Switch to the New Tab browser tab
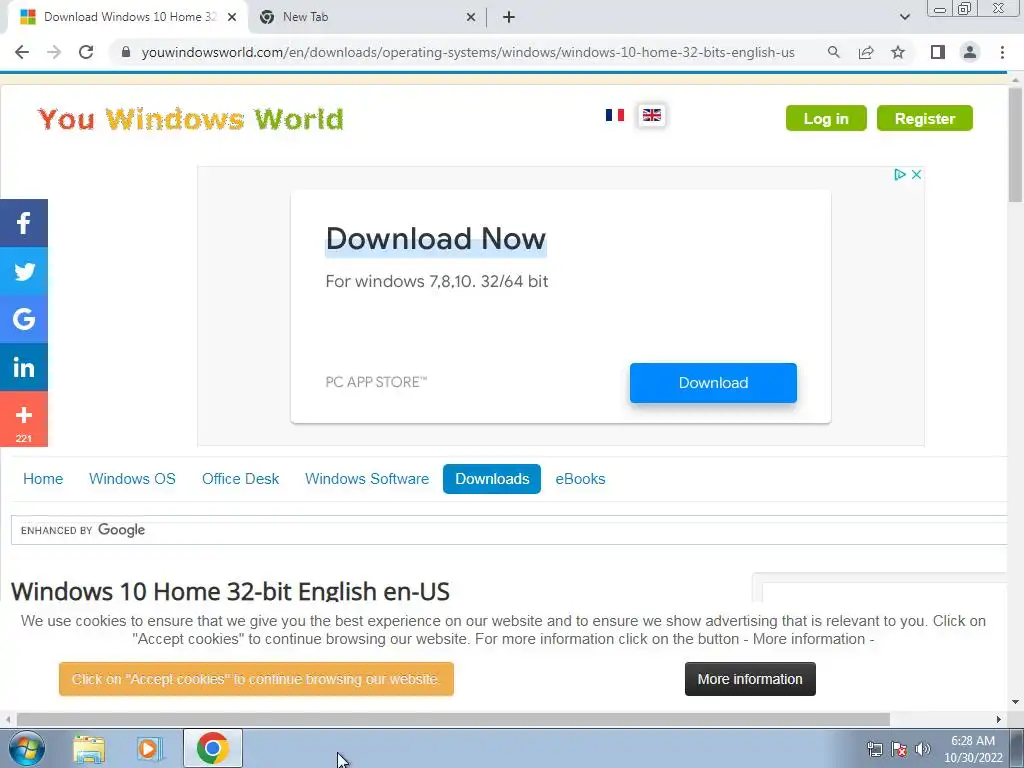This screenshot has width=1024, height=768. [x=368, y=17]
